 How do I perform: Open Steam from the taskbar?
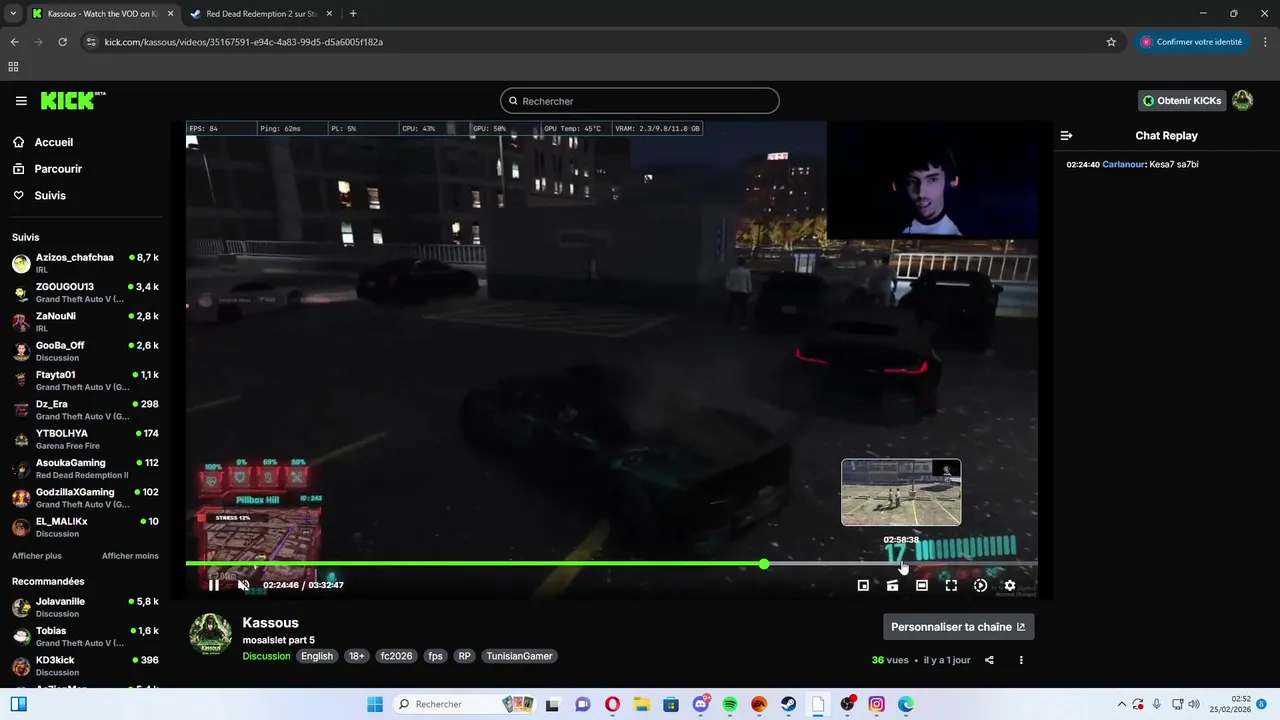[x=788, y=704]
